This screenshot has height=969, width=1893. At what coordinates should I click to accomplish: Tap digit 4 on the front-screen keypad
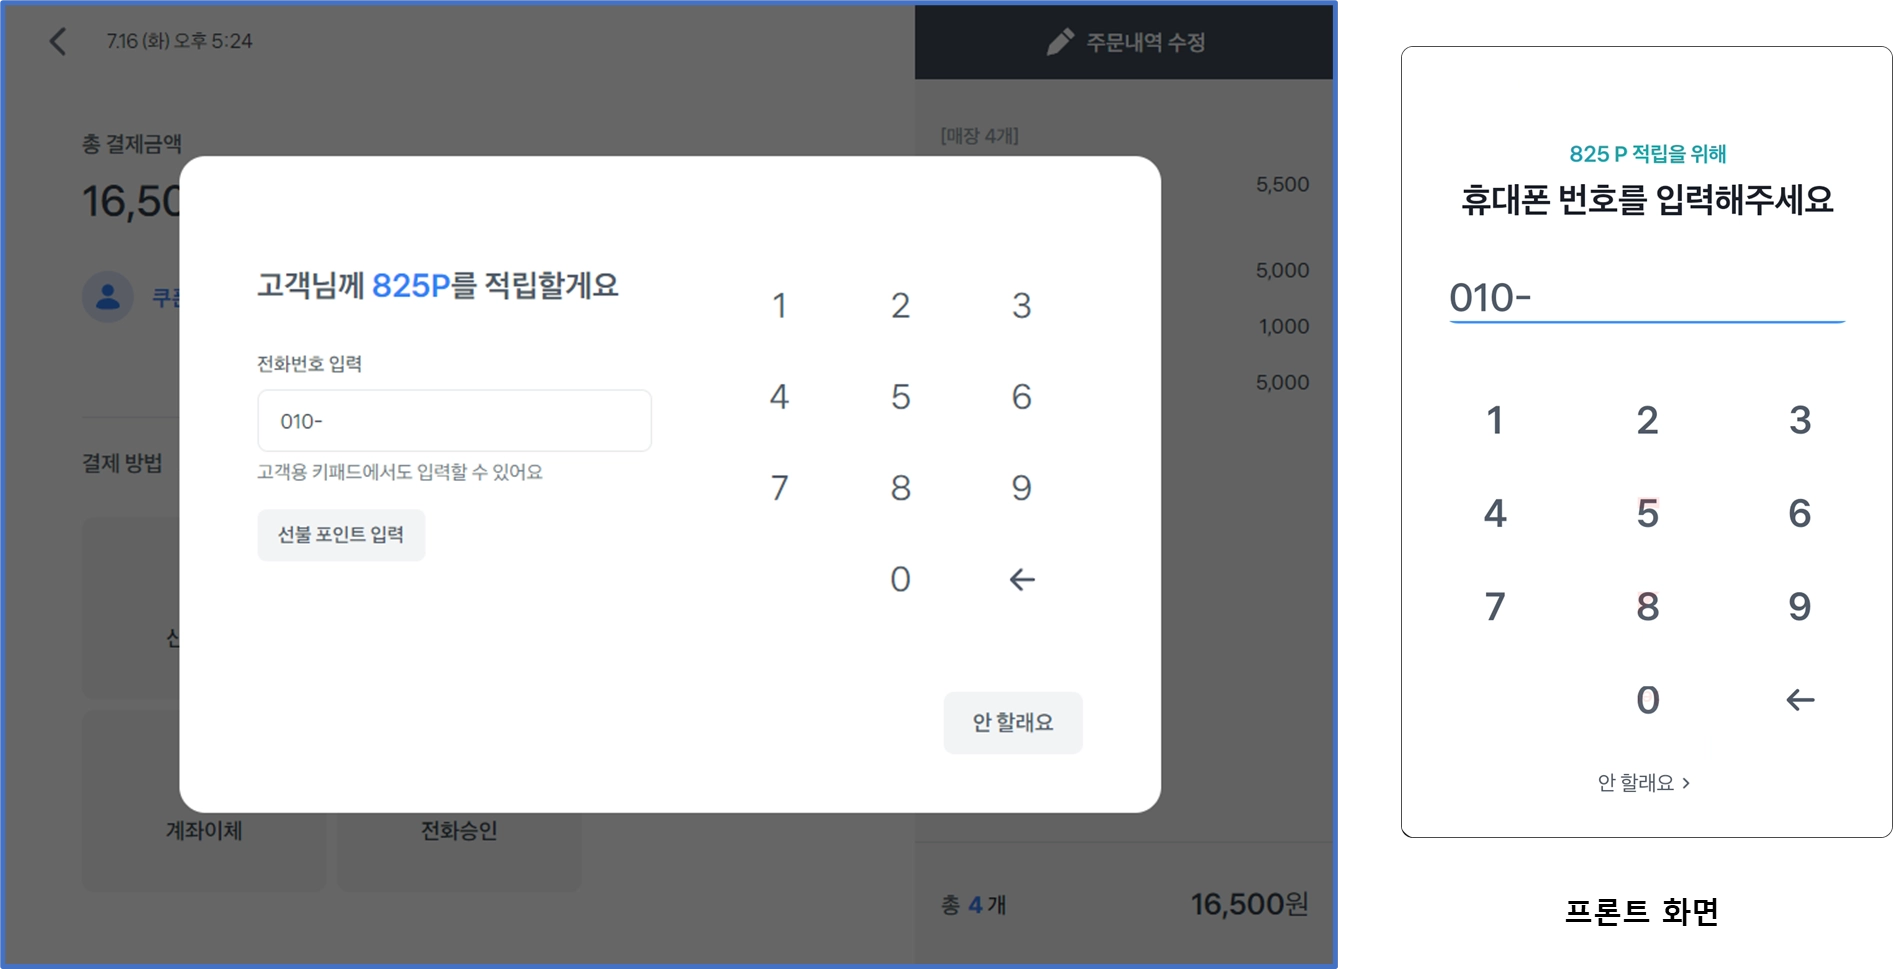pyautogui.click(x=1495, y=513)
